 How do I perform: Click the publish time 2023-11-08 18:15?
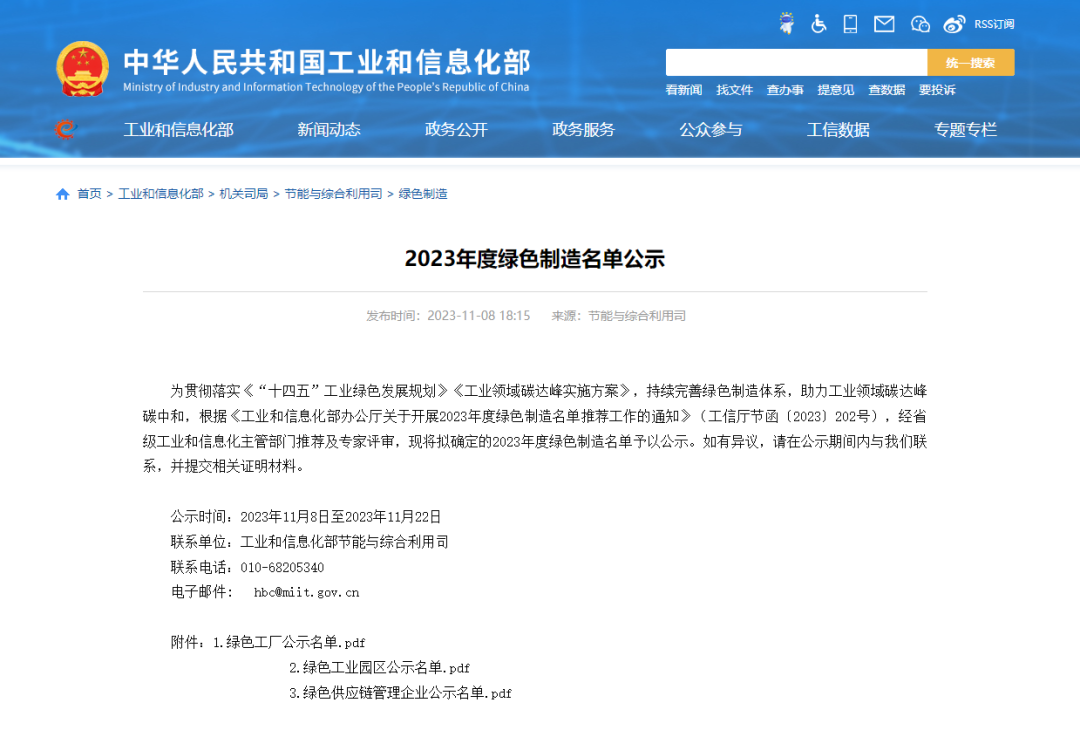tap(479, 316)
